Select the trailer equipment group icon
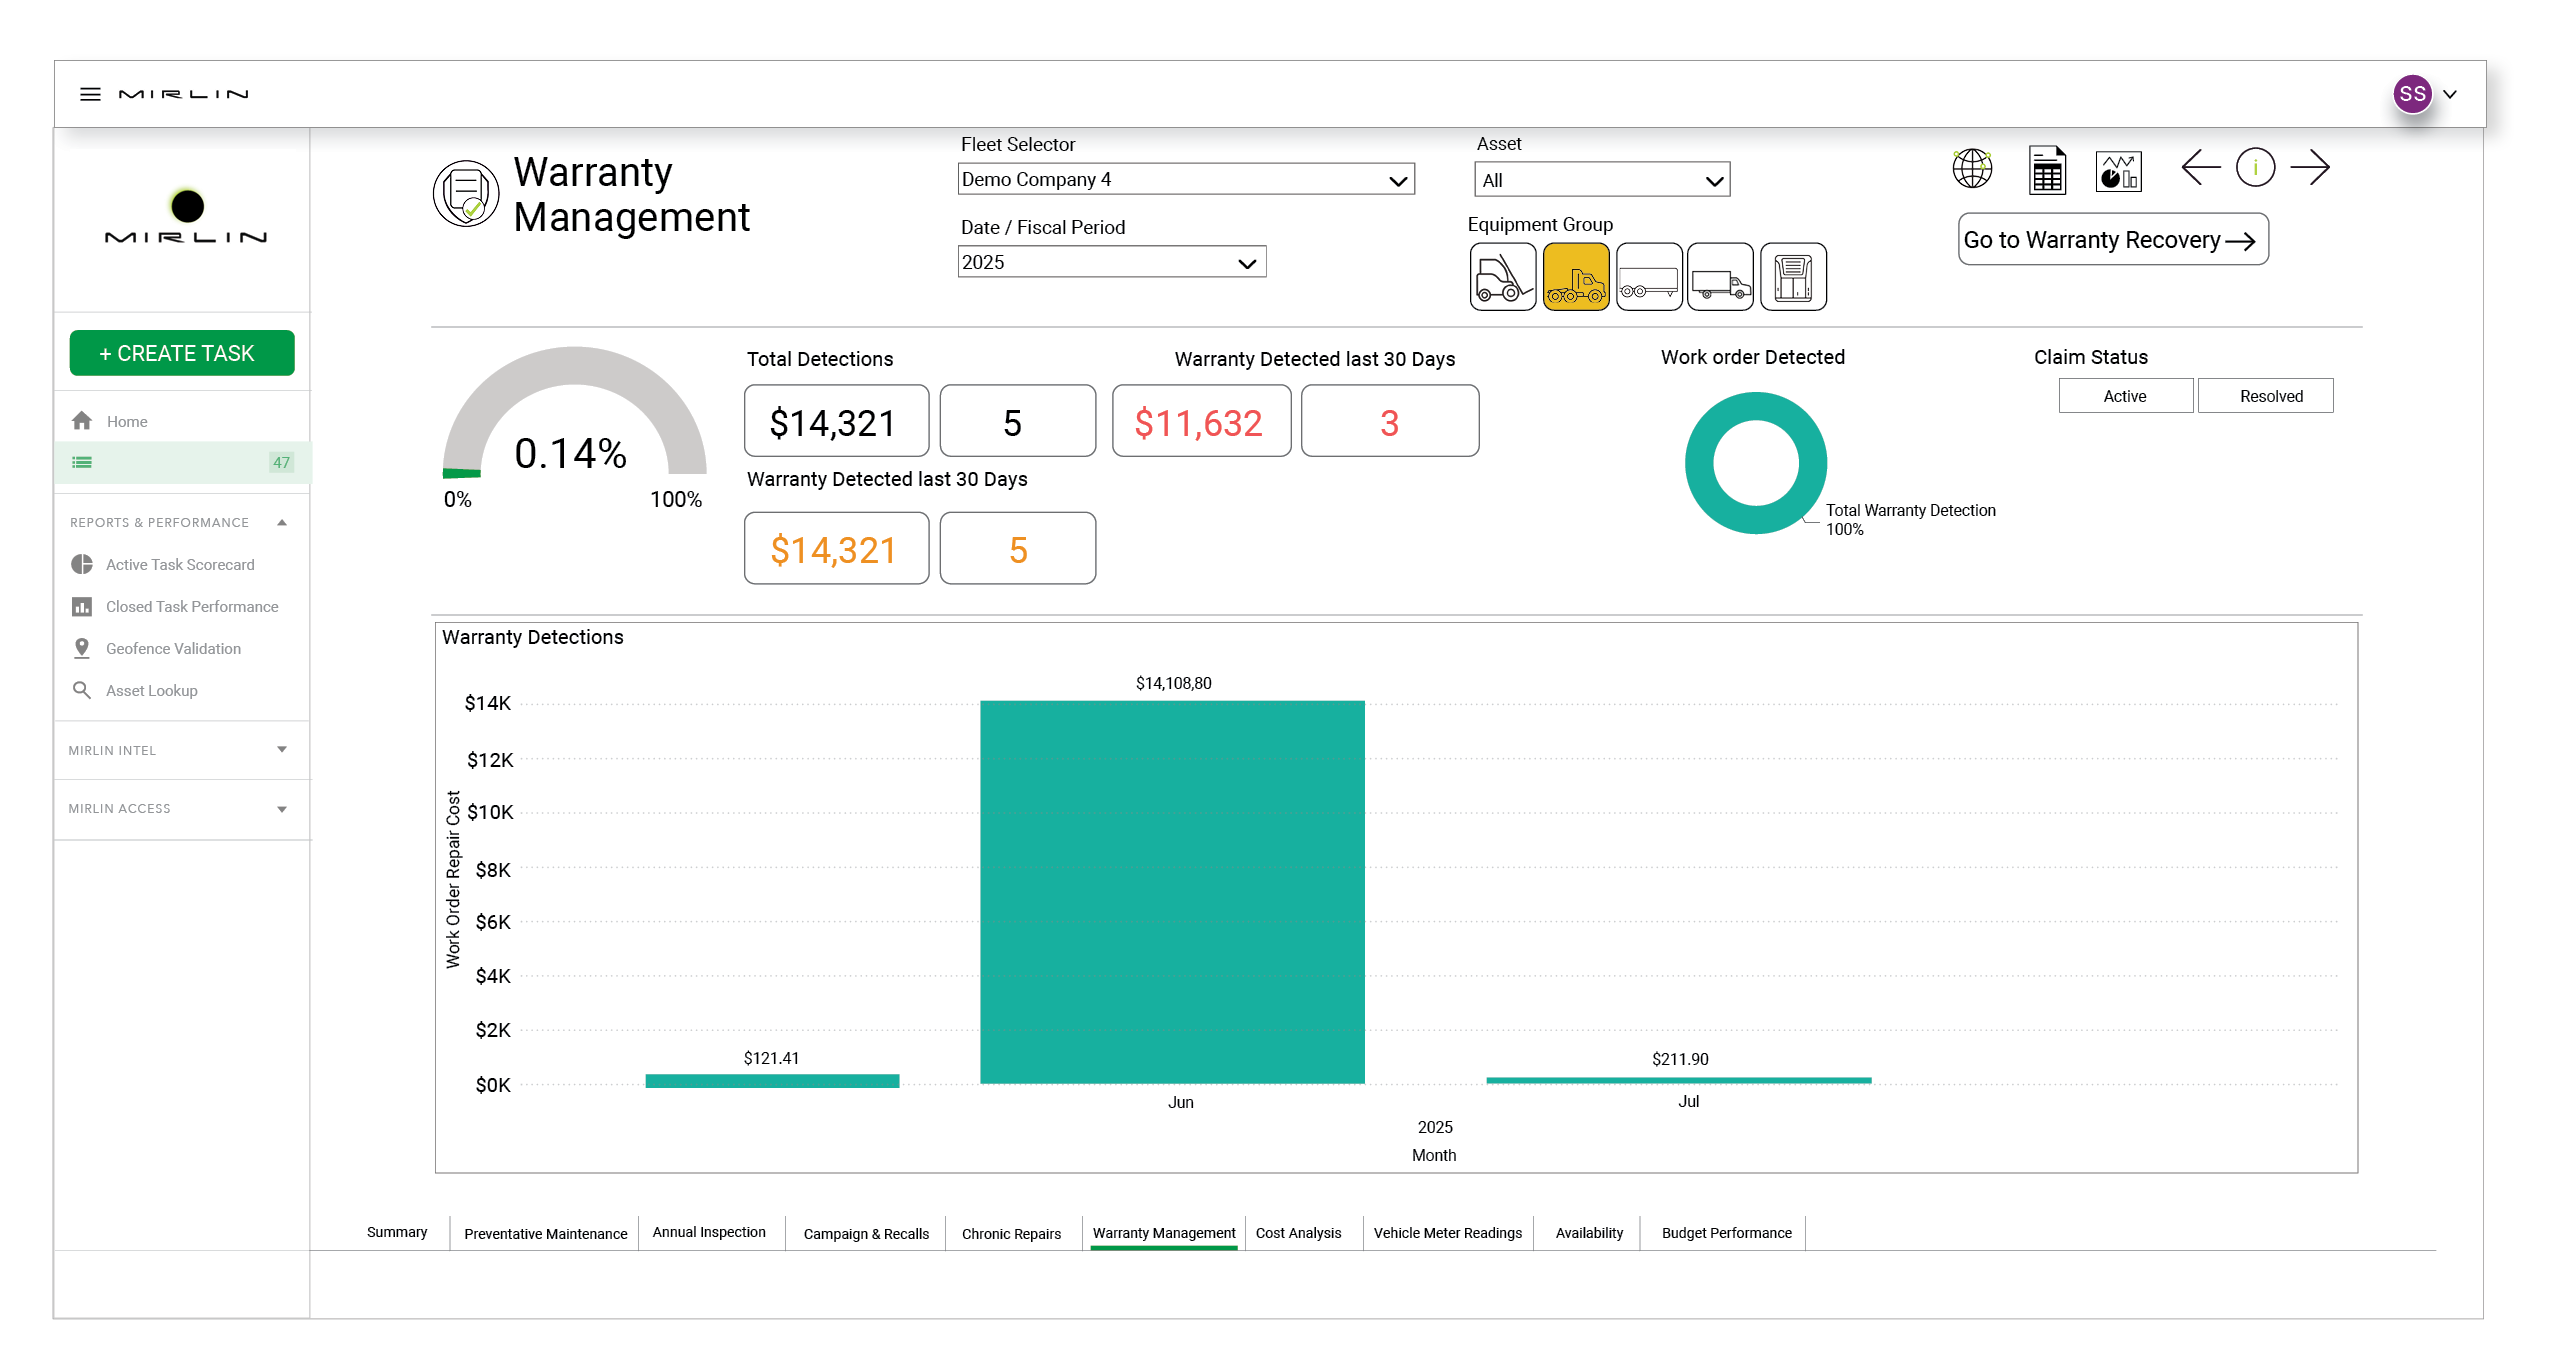The height and width of the screenshot is (1360, 2550). tap(1648, 277)
